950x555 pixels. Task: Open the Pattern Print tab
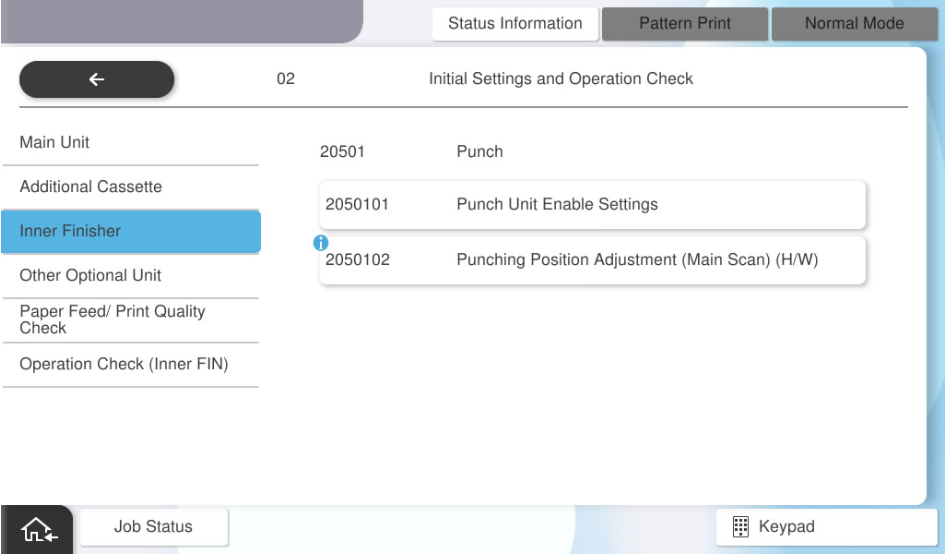coord(684,24)
